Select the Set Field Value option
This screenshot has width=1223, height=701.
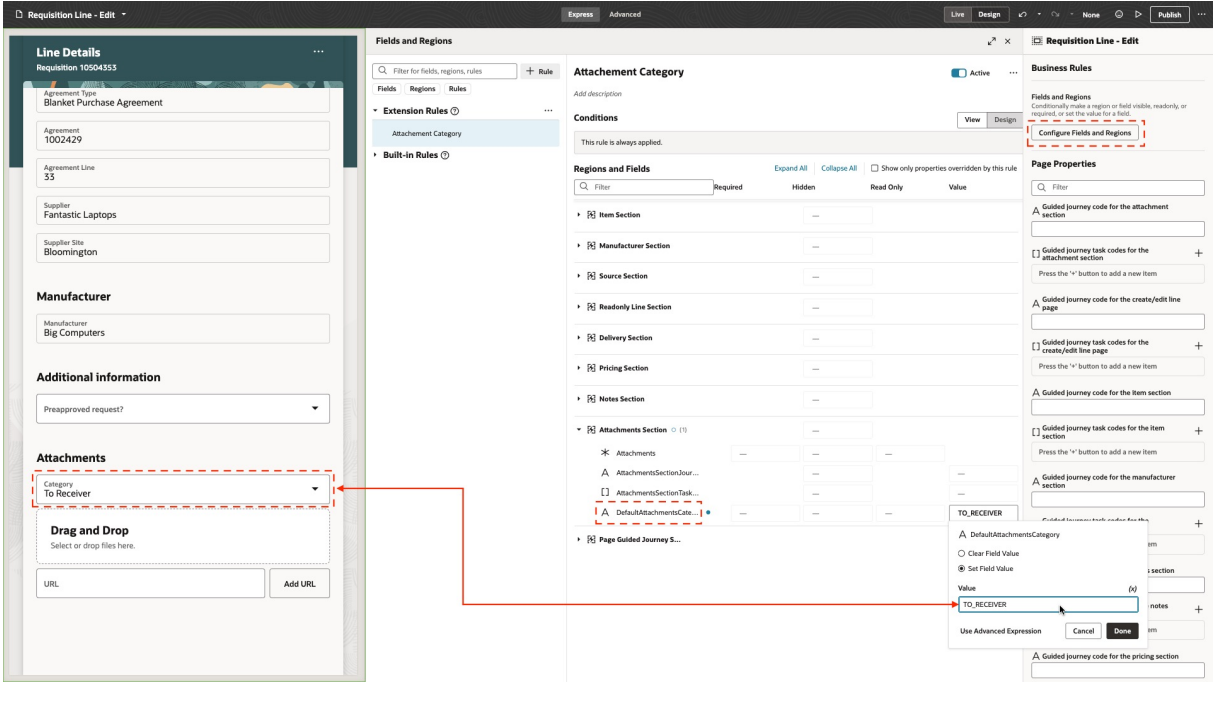pyautogui.click(x=963, y=568)
